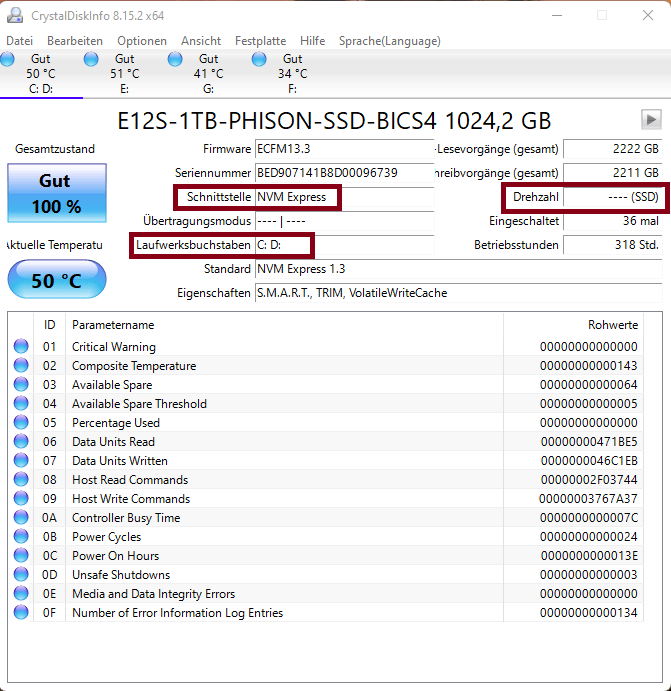
Task: Click raw value 0000003767A37
Action: point(588,499)
